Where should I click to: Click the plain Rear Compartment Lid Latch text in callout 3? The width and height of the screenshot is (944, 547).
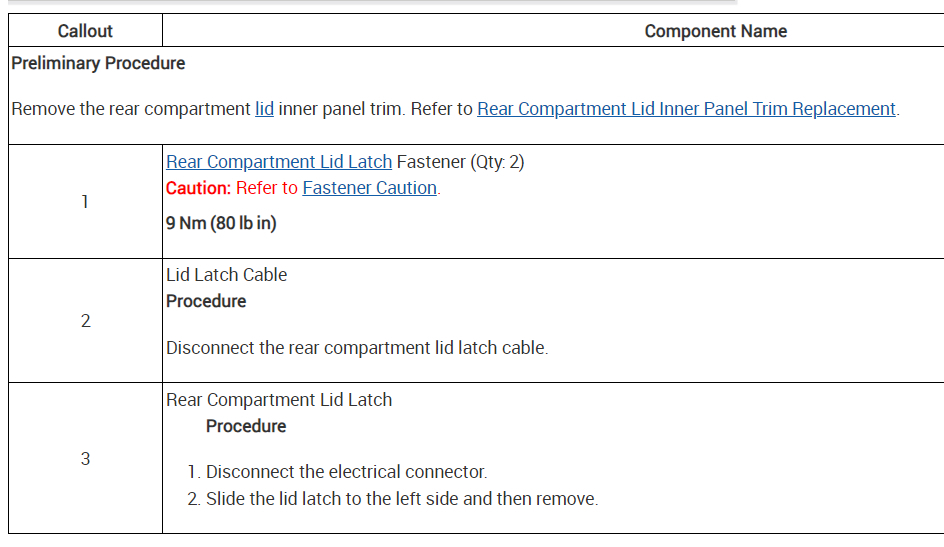(x=279, y=400)
